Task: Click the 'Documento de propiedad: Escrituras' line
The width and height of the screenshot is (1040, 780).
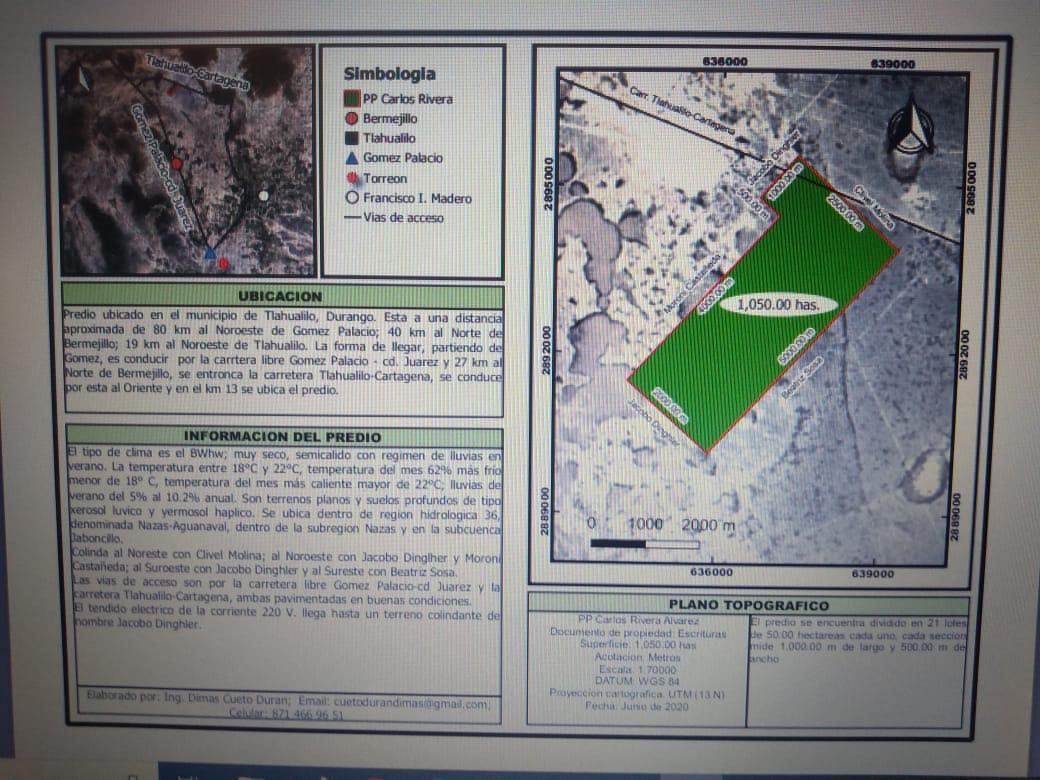Action: (638, 633)
